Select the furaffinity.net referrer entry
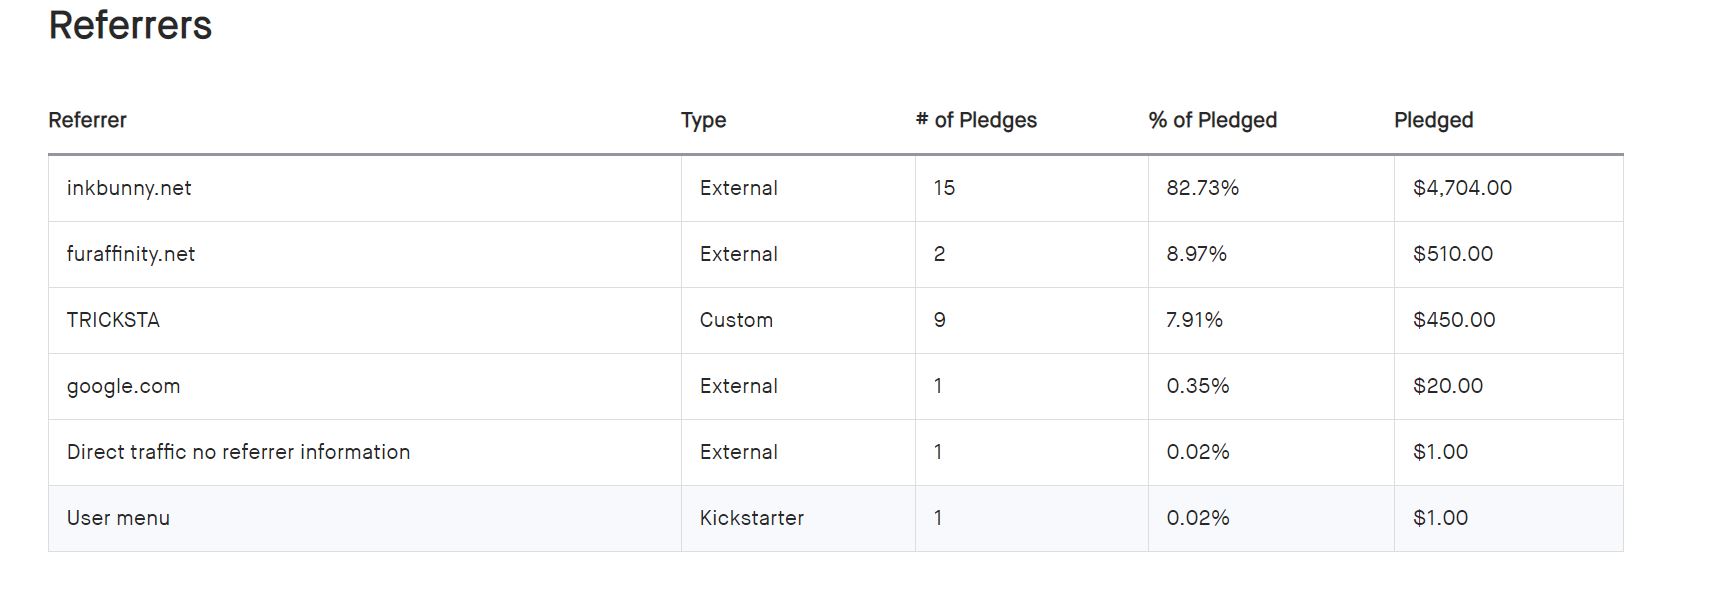 point(131,254)
